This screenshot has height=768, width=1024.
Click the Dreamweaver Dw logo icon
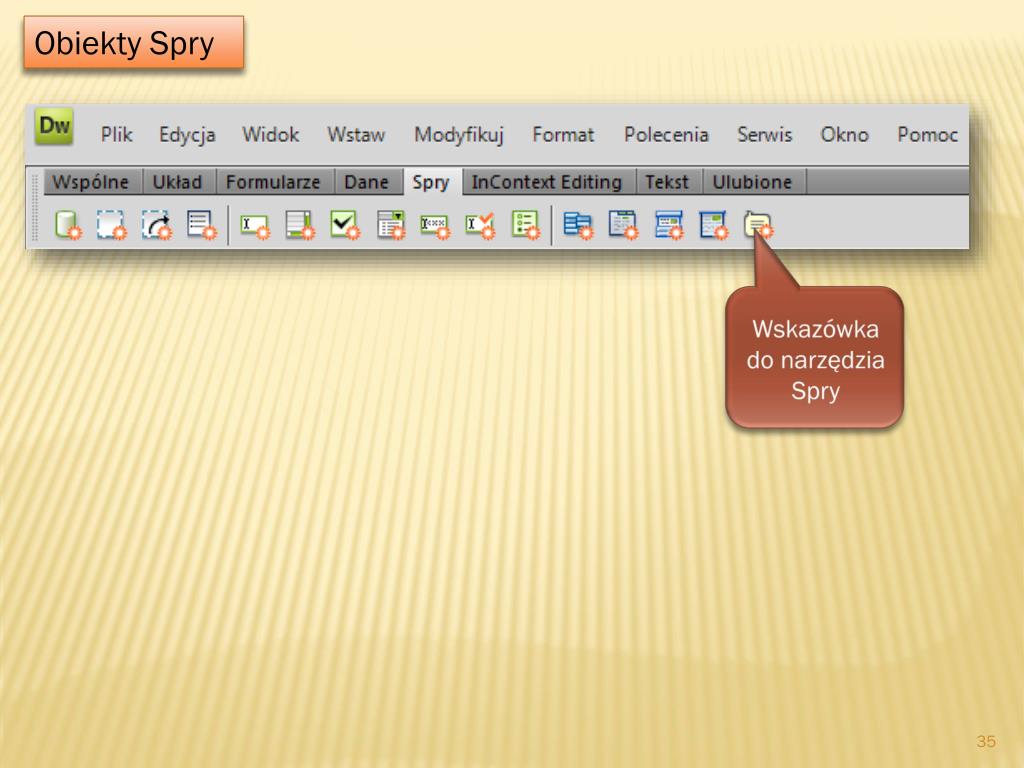tap(54, 125)
